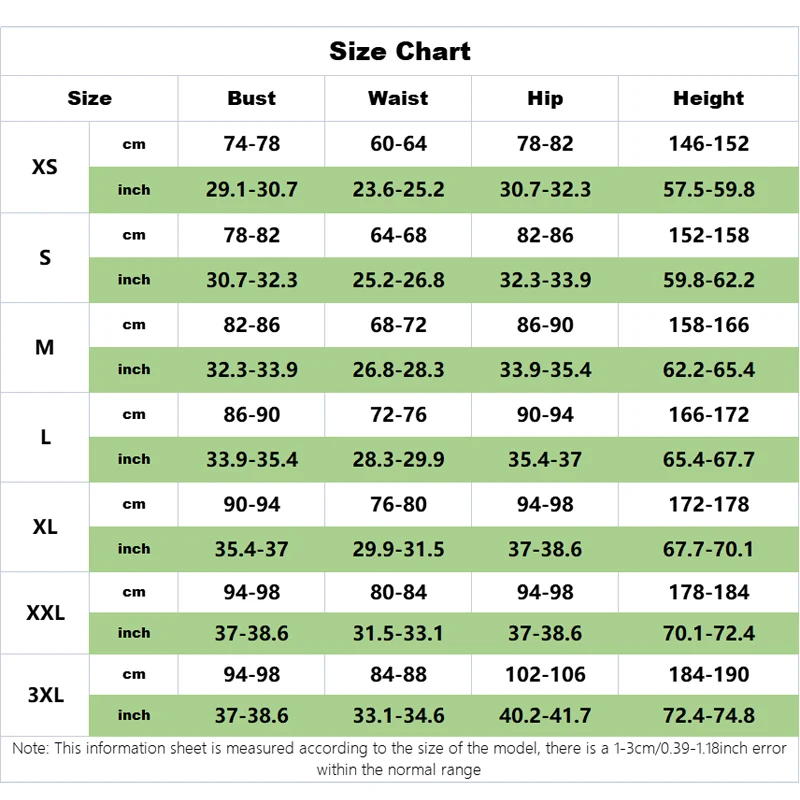Select XL waist value 76-80
Screen dimensions: 800x800
click(x=398, y=505)
